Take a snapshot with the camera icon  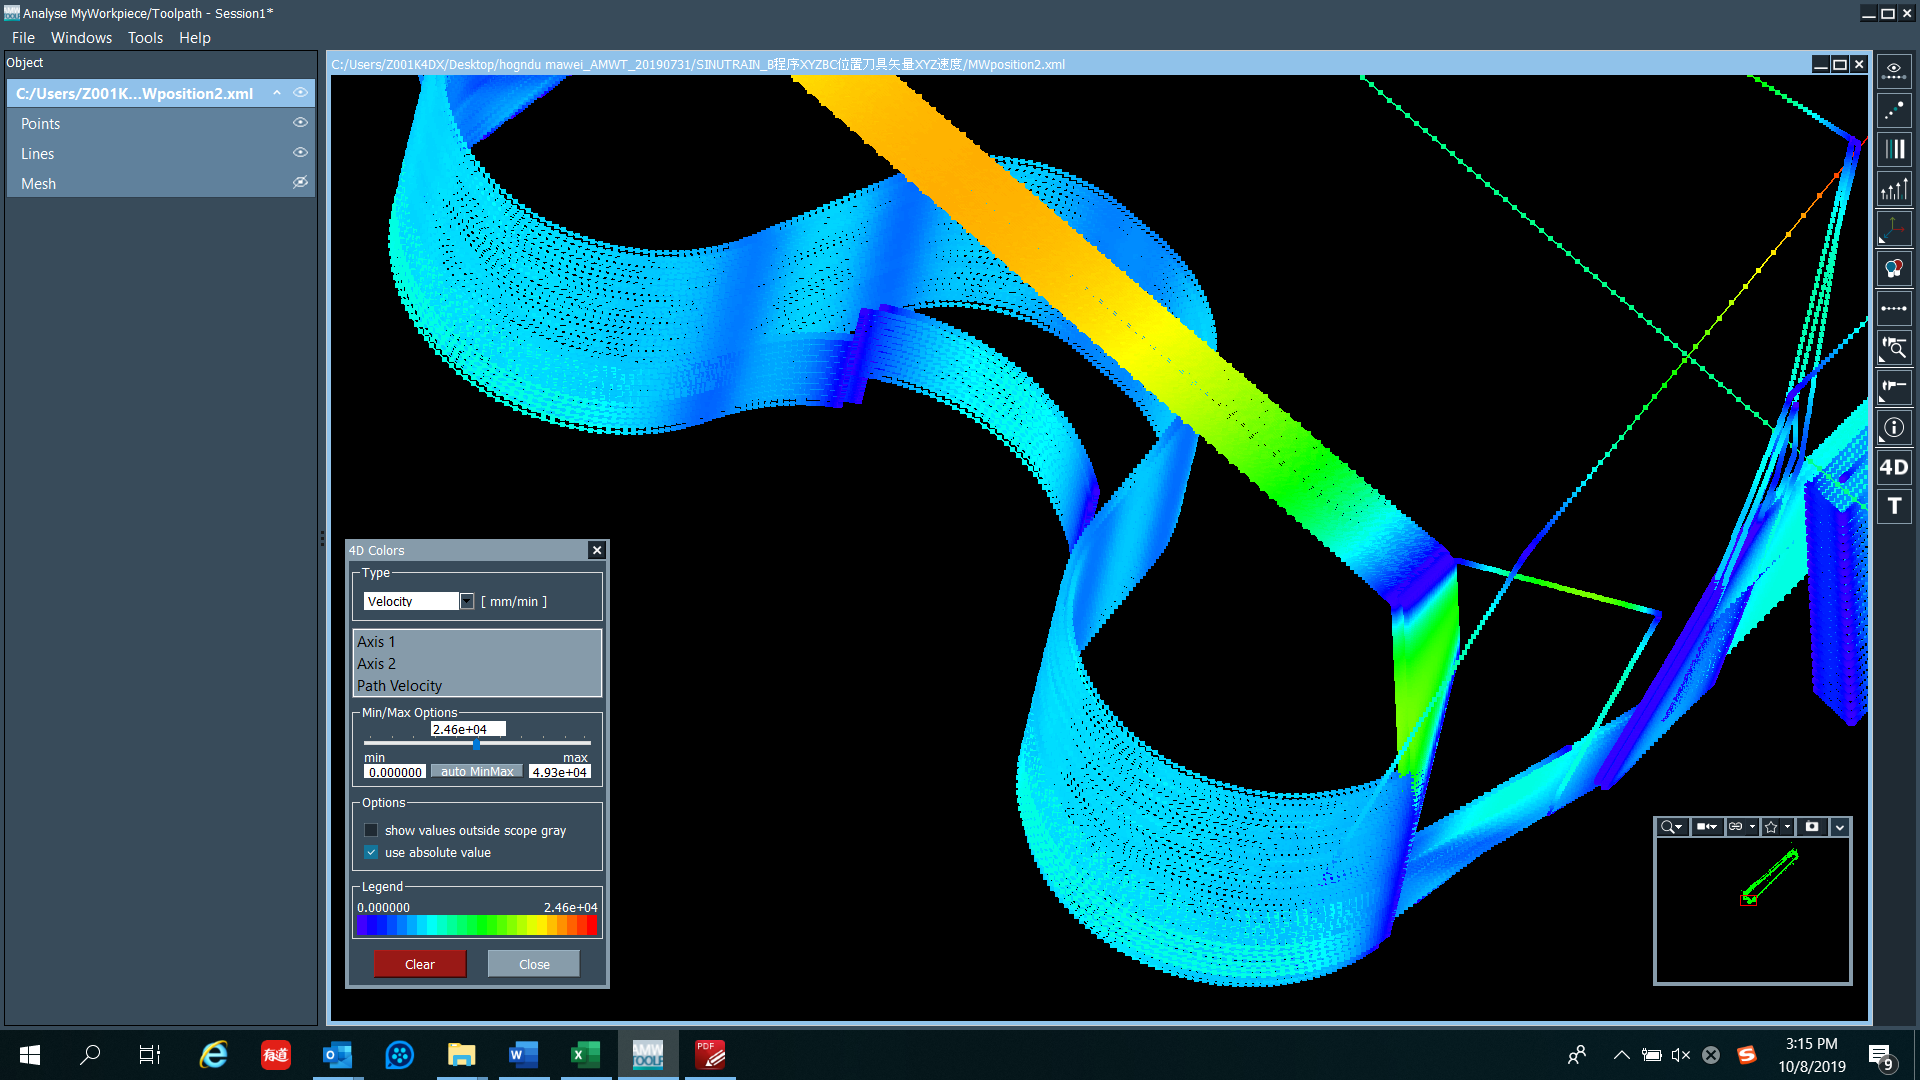pyautogui.click(x=1811, y=827)
